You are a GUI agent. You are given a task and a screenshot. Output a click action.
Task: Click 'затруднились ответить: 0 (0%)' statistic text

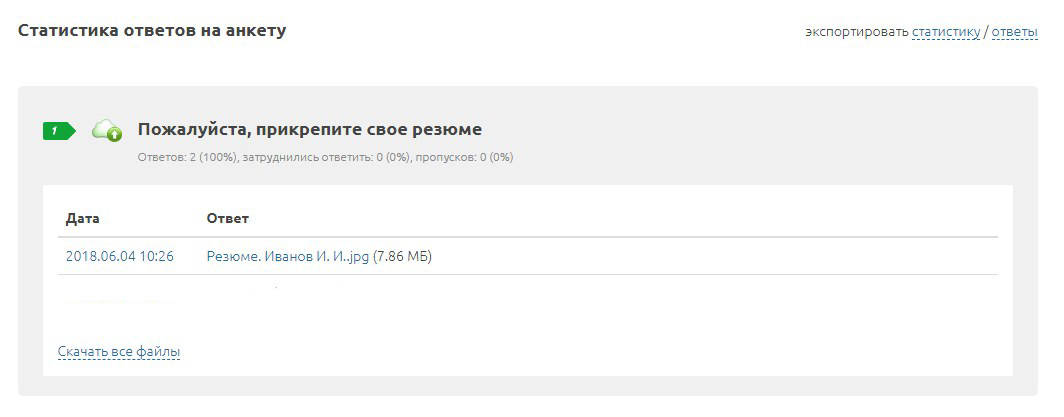[x=326, y=158]
